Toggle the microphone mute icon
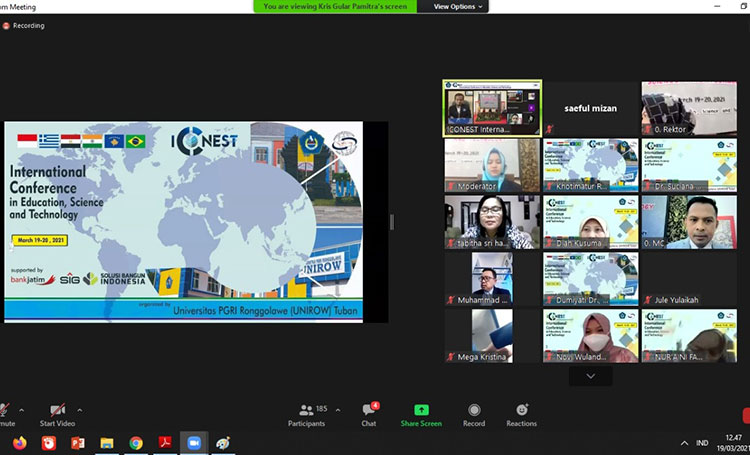The height and width of the screenshot is (455, 750). [4, 410]
